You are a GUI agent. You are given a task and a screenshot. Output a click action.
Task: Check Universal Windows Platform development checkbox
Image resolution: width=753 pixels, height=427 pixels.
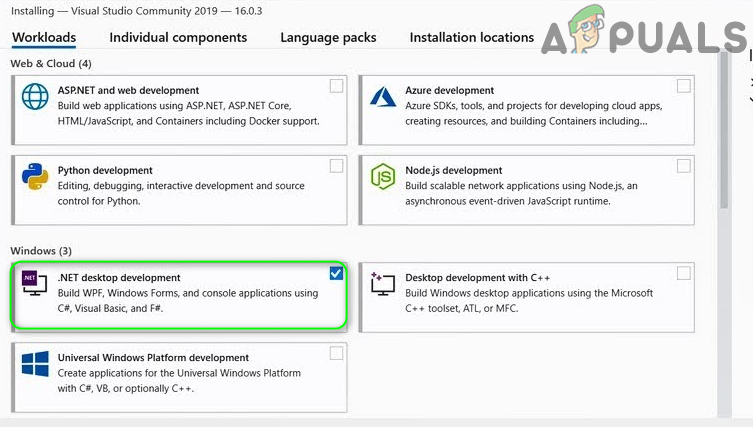[x=336, y=353]
